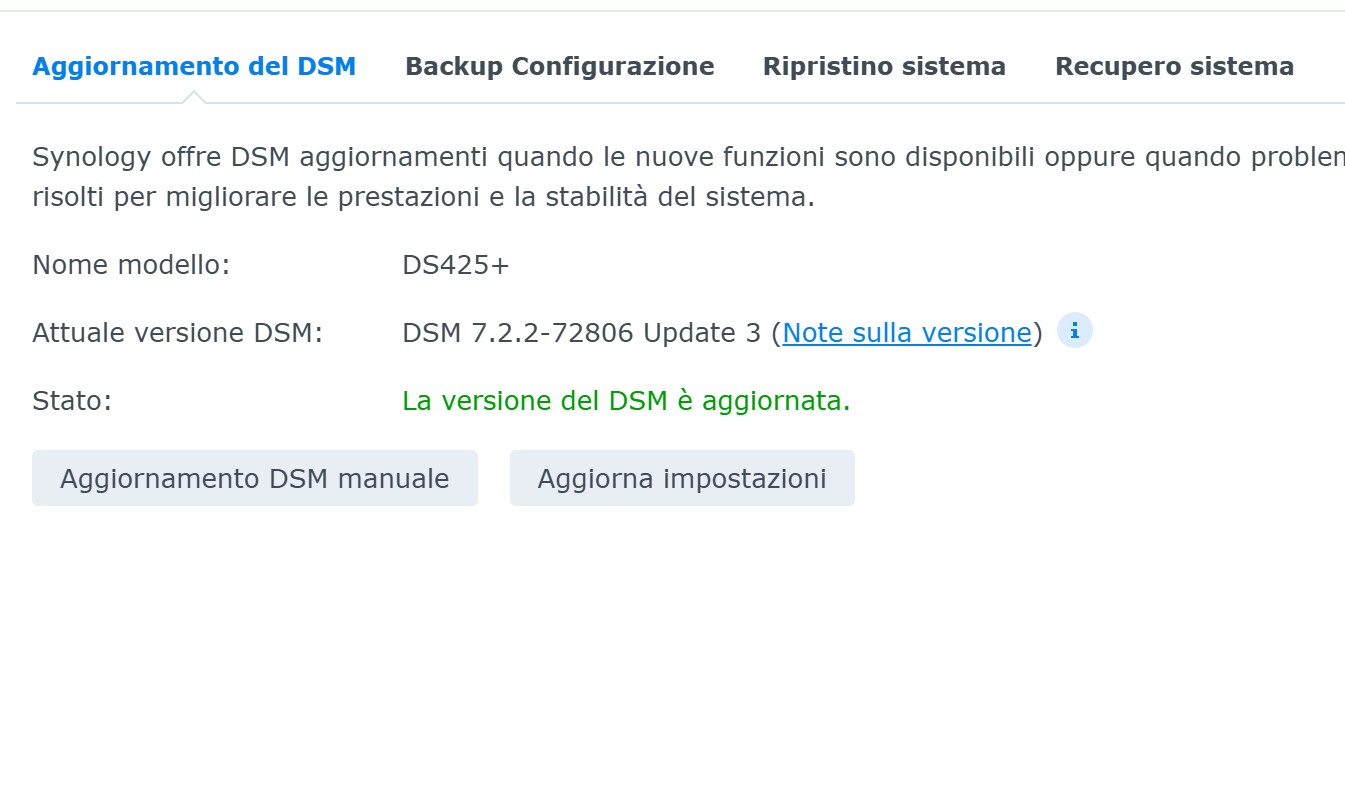Switch to the Ripristino sistema tab

point(884,67)
